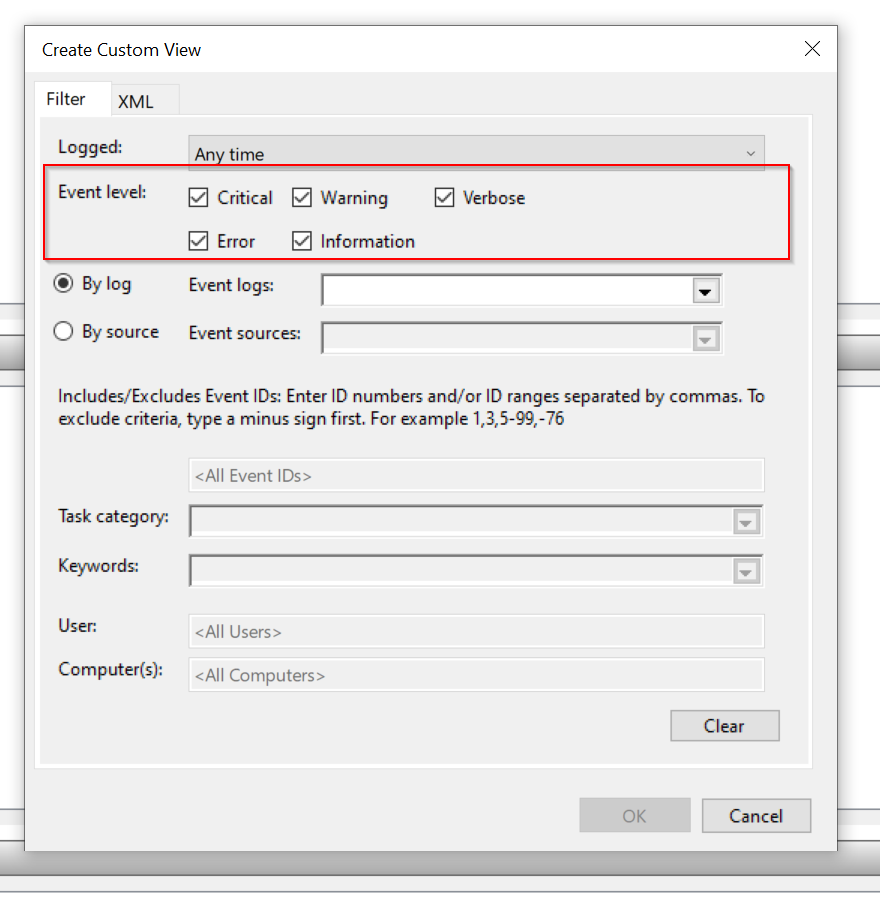880x897 pixels.
Task: Click the All Computers input field
Action: (x=476, y=674)
